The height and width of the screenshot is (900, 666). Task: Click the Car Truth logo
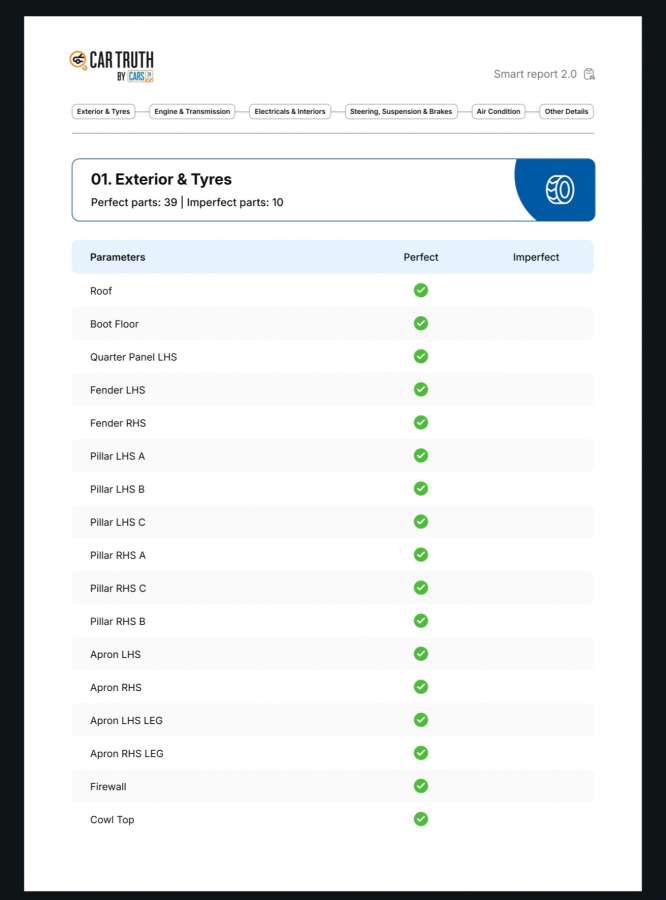pyautogui.click(x=111, y=67)
